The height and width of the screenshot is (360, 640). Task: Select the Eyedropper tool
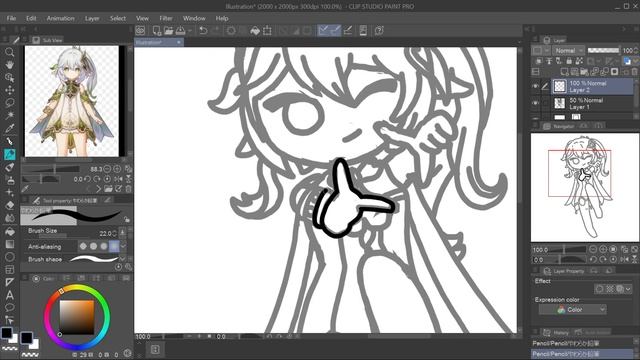(x=9, y=129)
